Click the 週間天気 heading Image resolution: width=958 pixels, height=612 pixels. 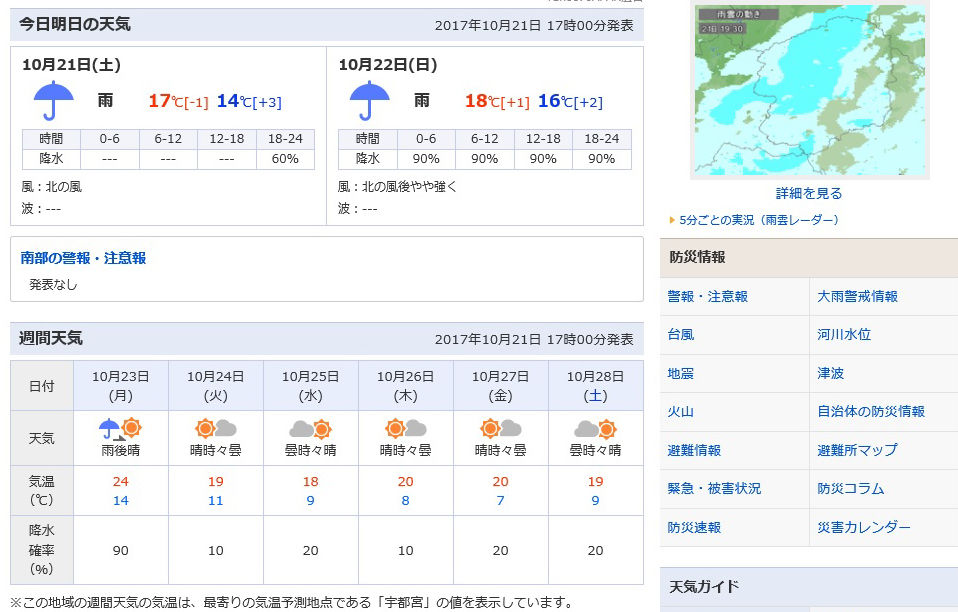point(51,338)
